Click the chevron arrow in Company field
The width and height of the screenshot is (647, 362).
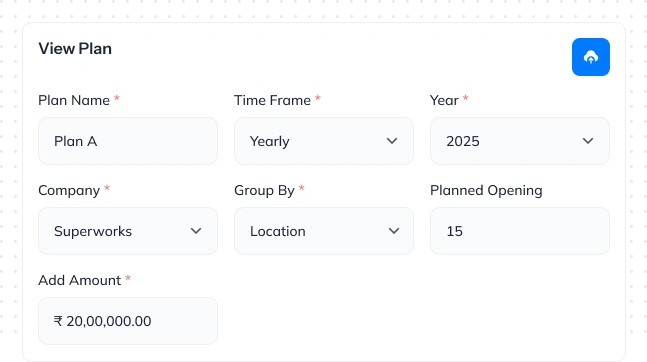[x=196, y=231]
